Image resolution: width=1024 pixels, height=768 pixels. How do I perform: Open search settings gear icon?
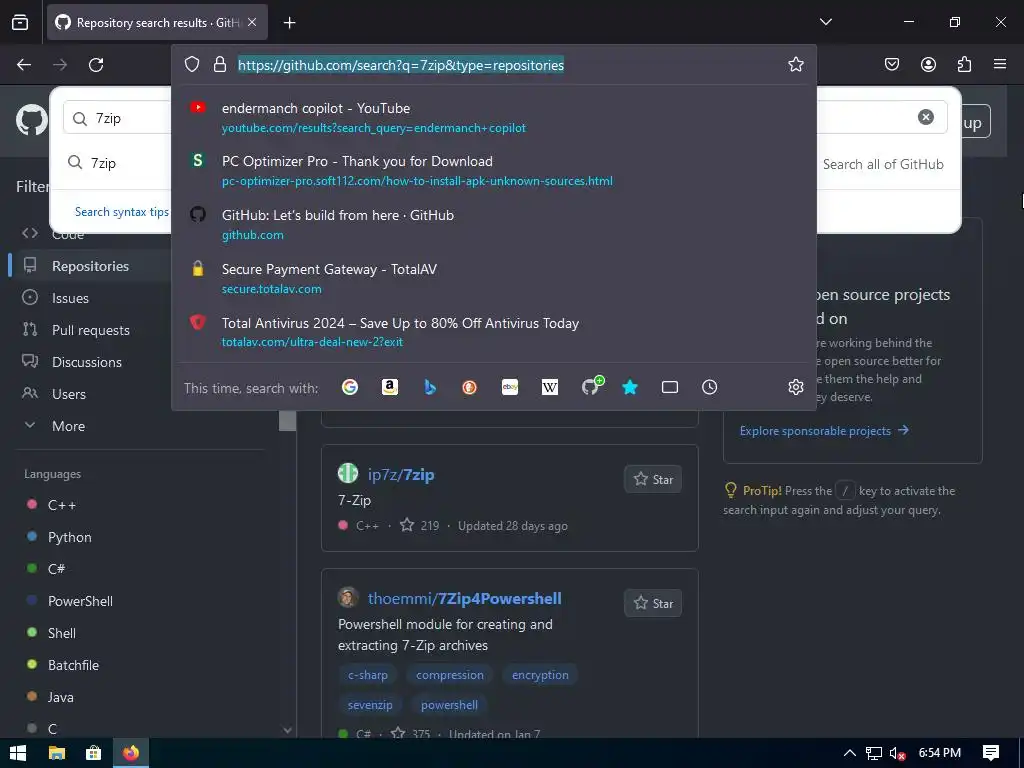(x=795, y=387)
